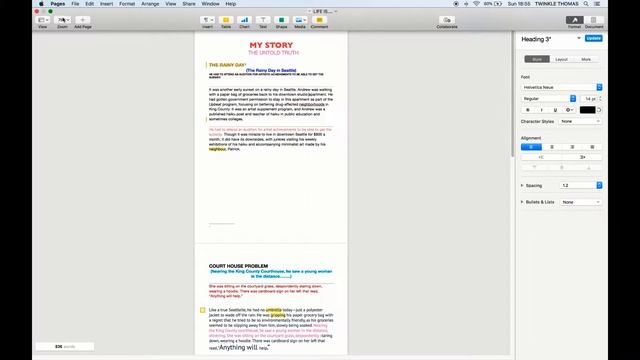The width and height of the screenshot is (640, 360).
Task: Insert a Shape from the toolbar
Action: [281, 20]
